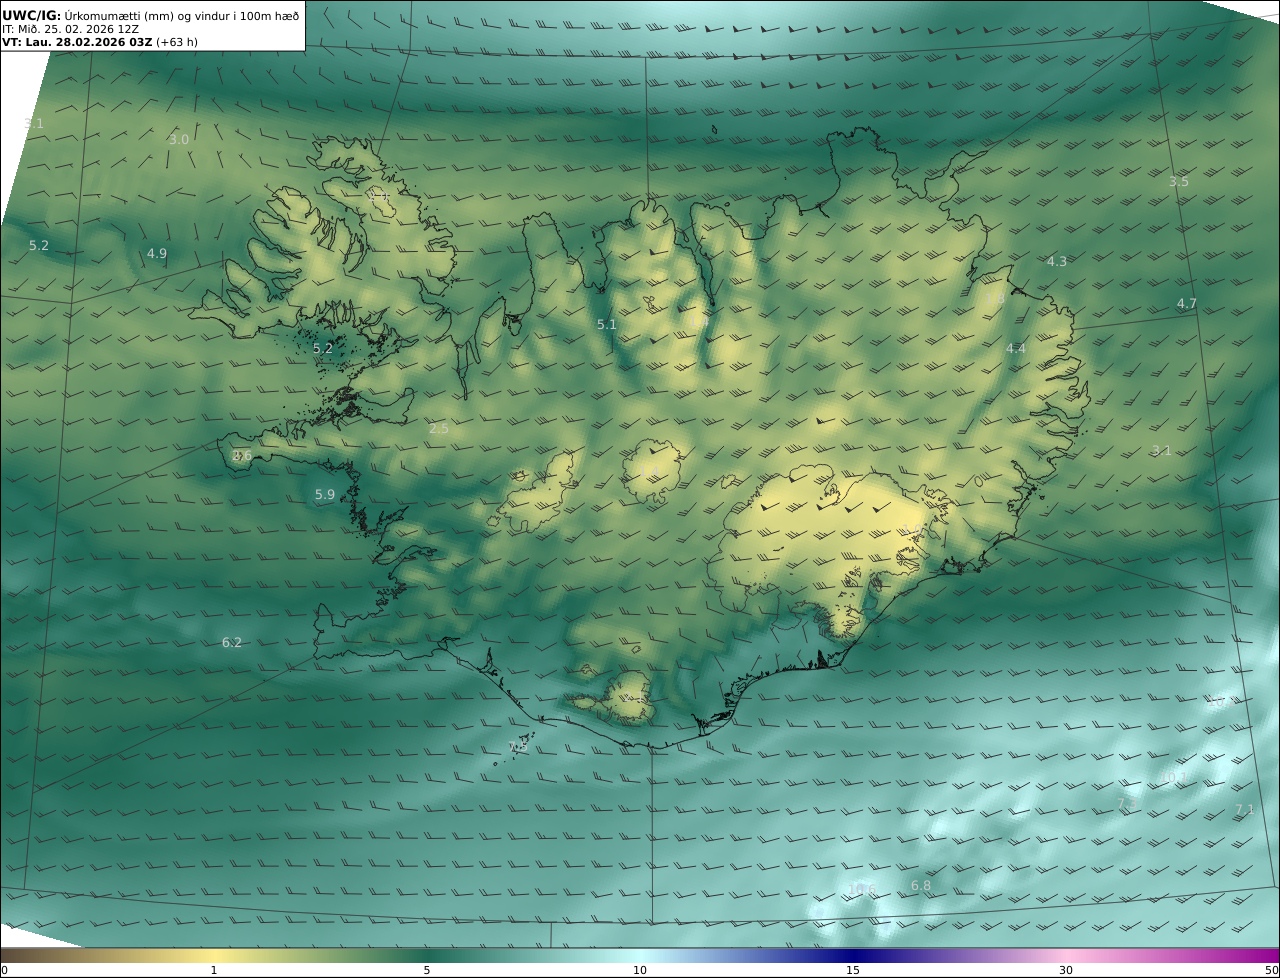Click the 6.8 value label at the bottom
The height and width of the screenshot is (978, 1280).
(x=921, y=887)
